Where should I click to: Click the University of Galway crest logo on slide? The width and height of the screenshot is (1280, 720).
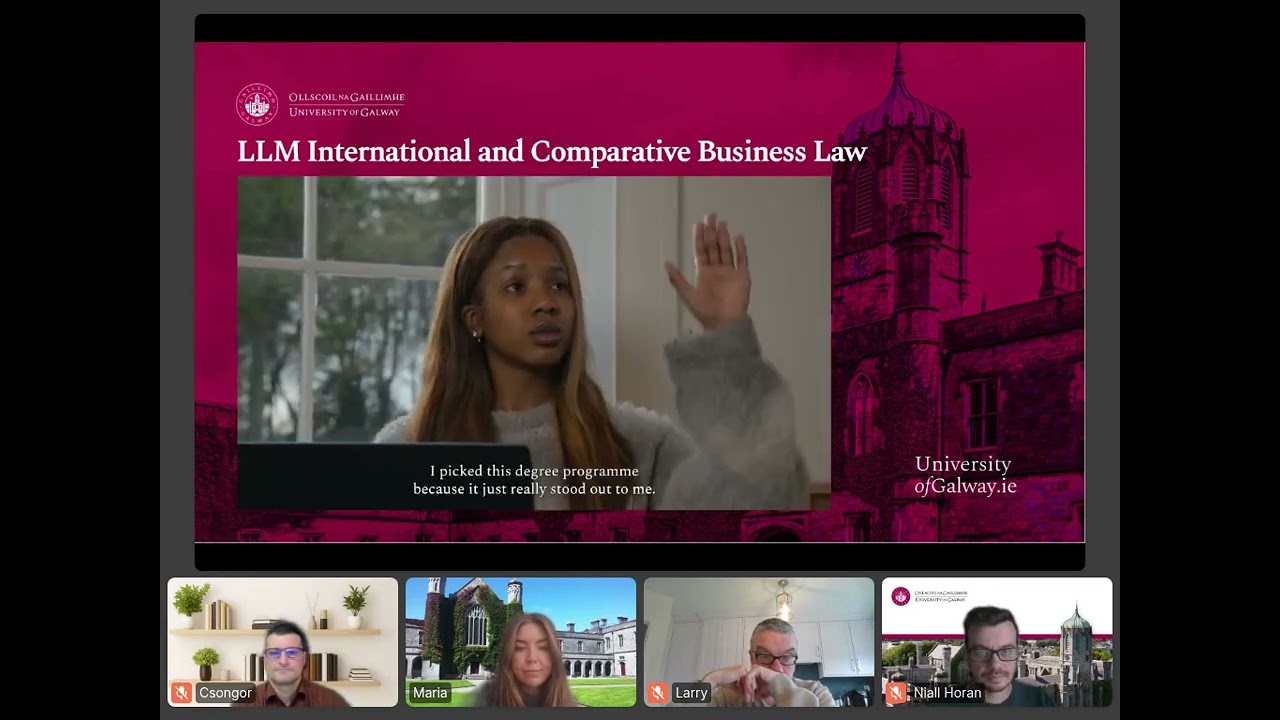click(x=257, y=104)
